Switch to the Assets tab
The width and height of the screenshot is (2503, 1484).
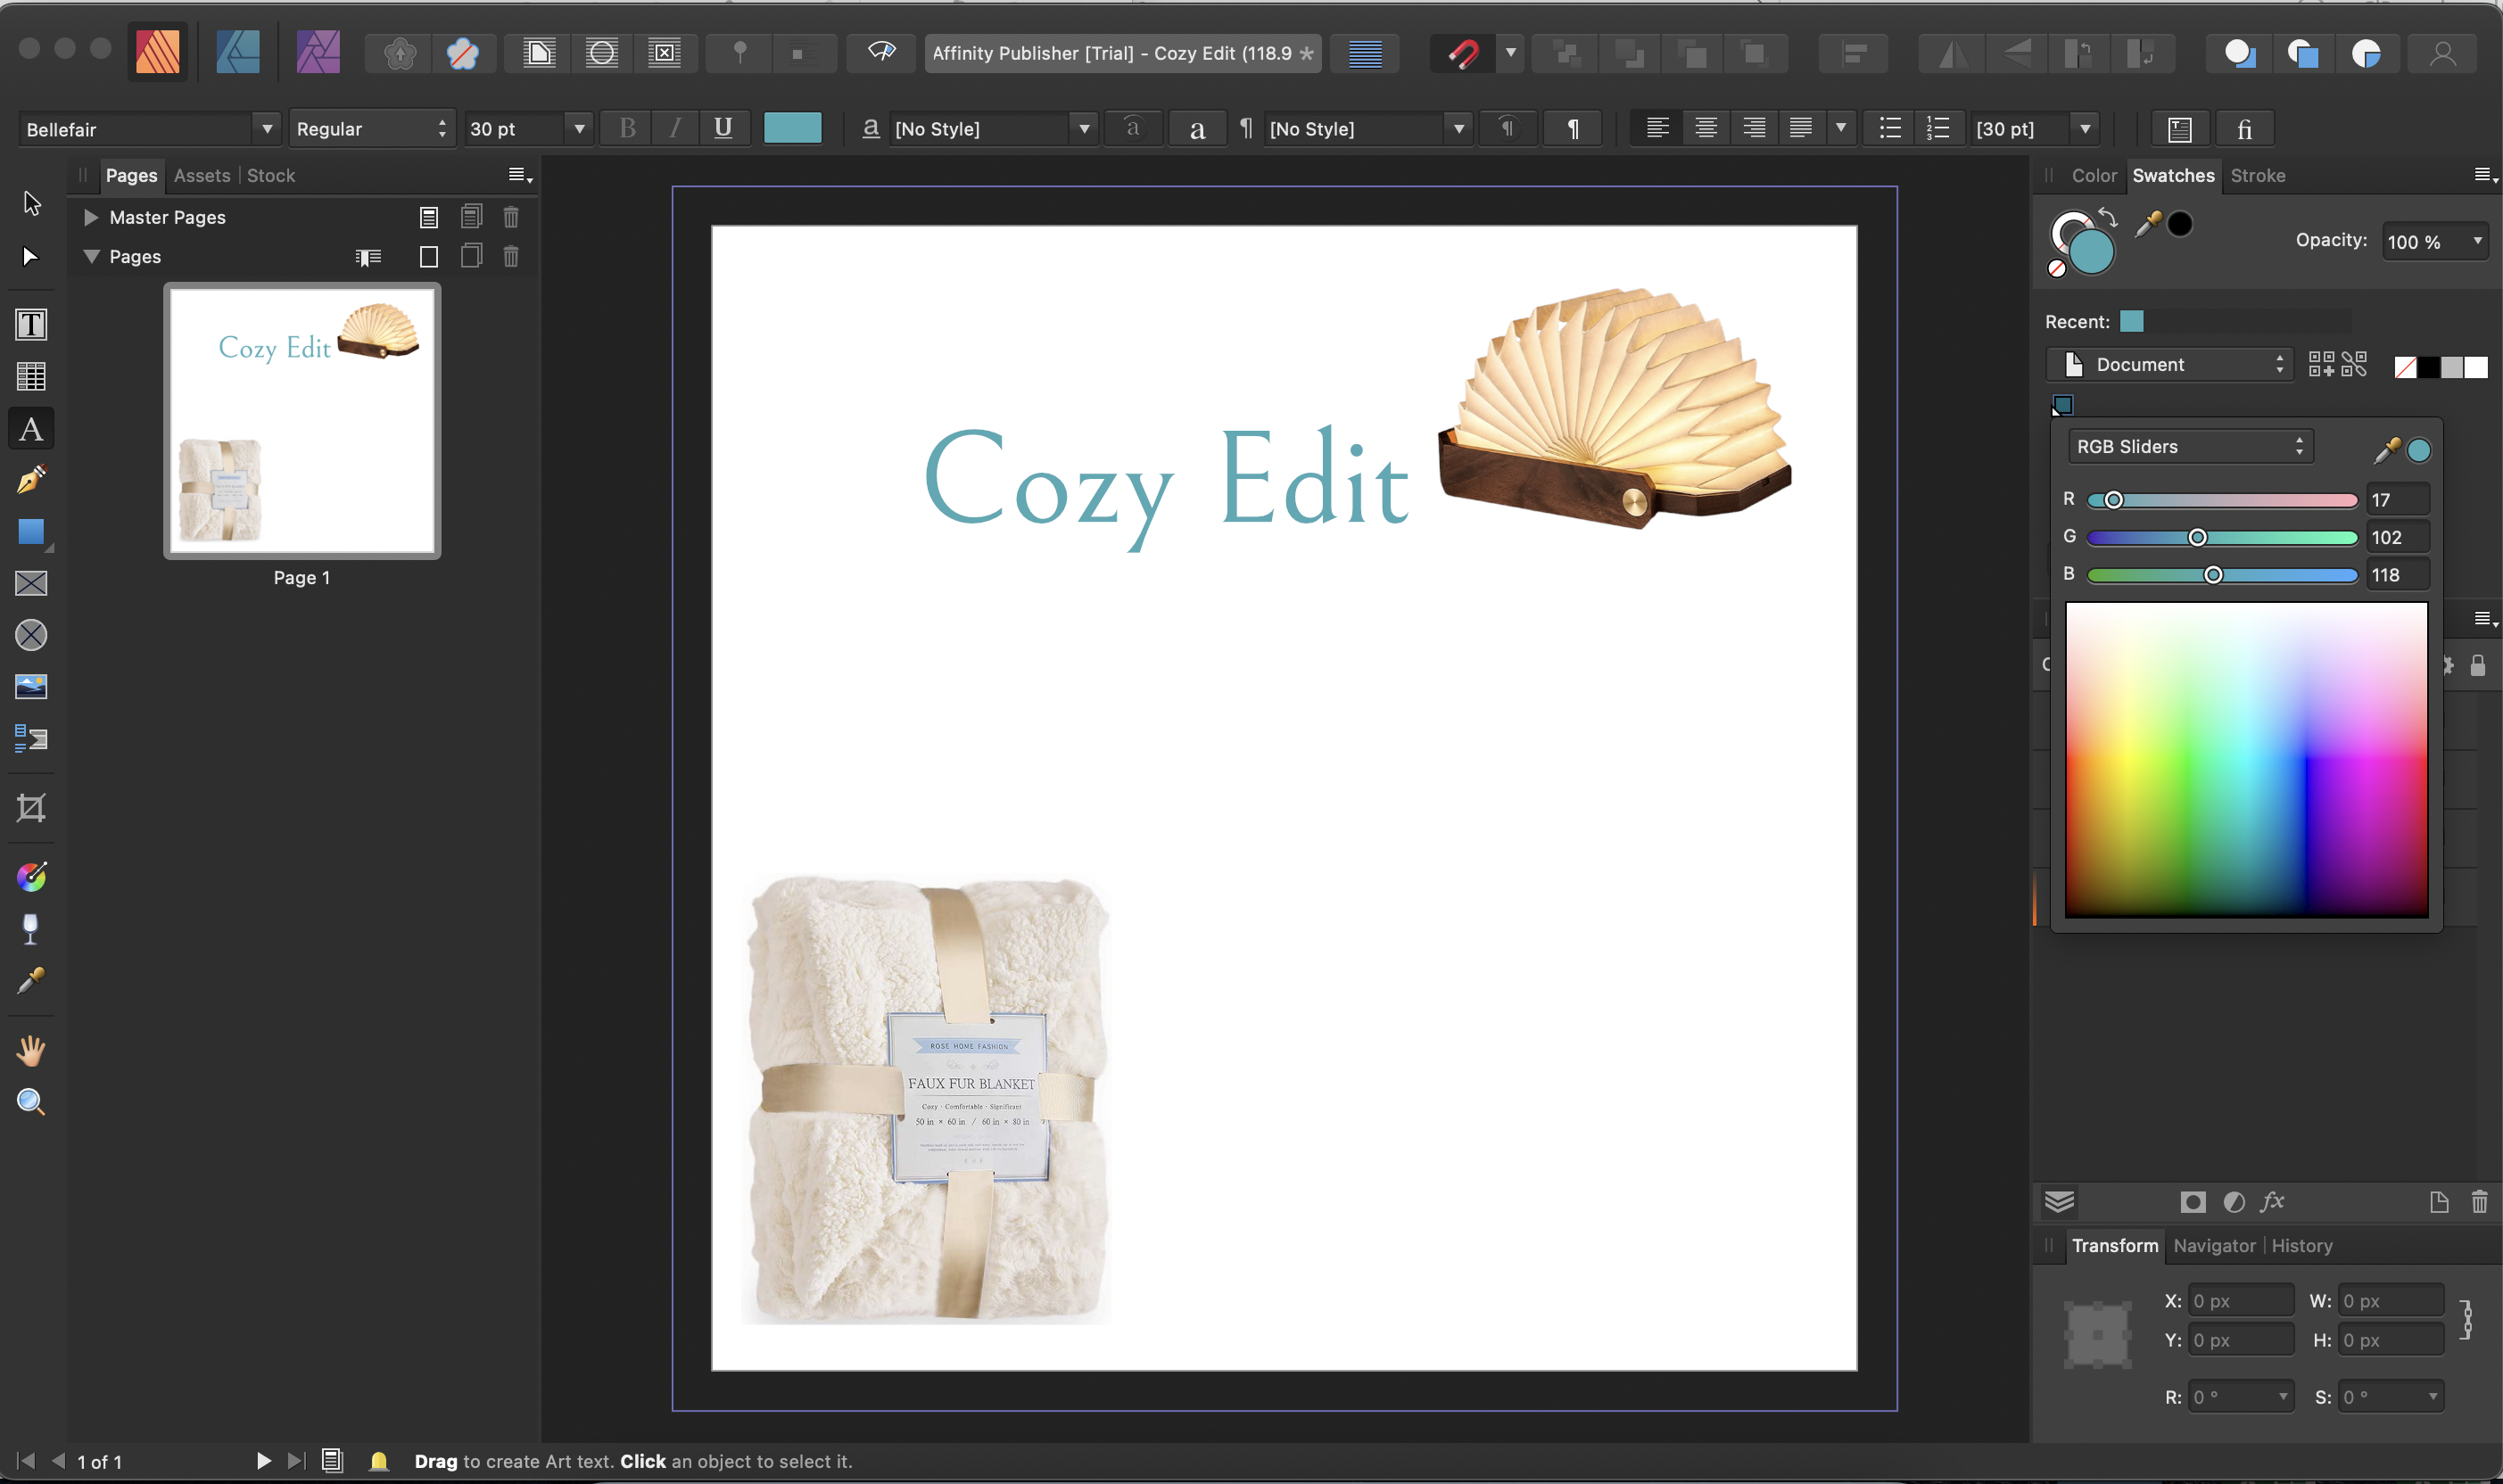(202, 175)
